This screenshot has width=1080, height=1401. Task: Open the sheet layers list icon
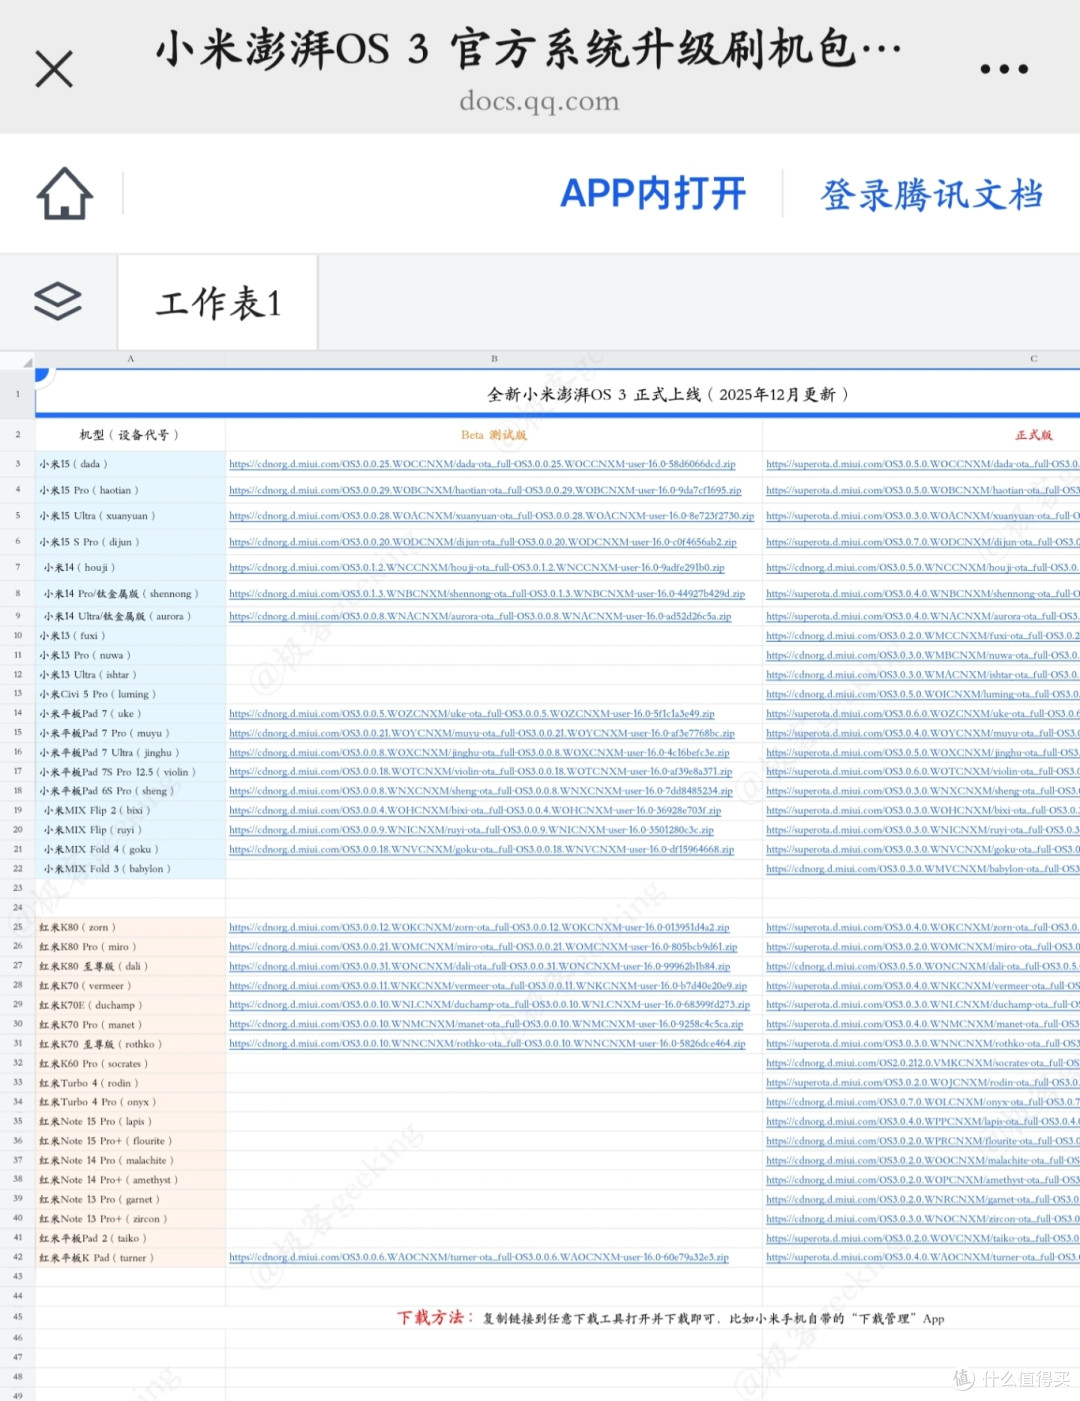(58, 301)
